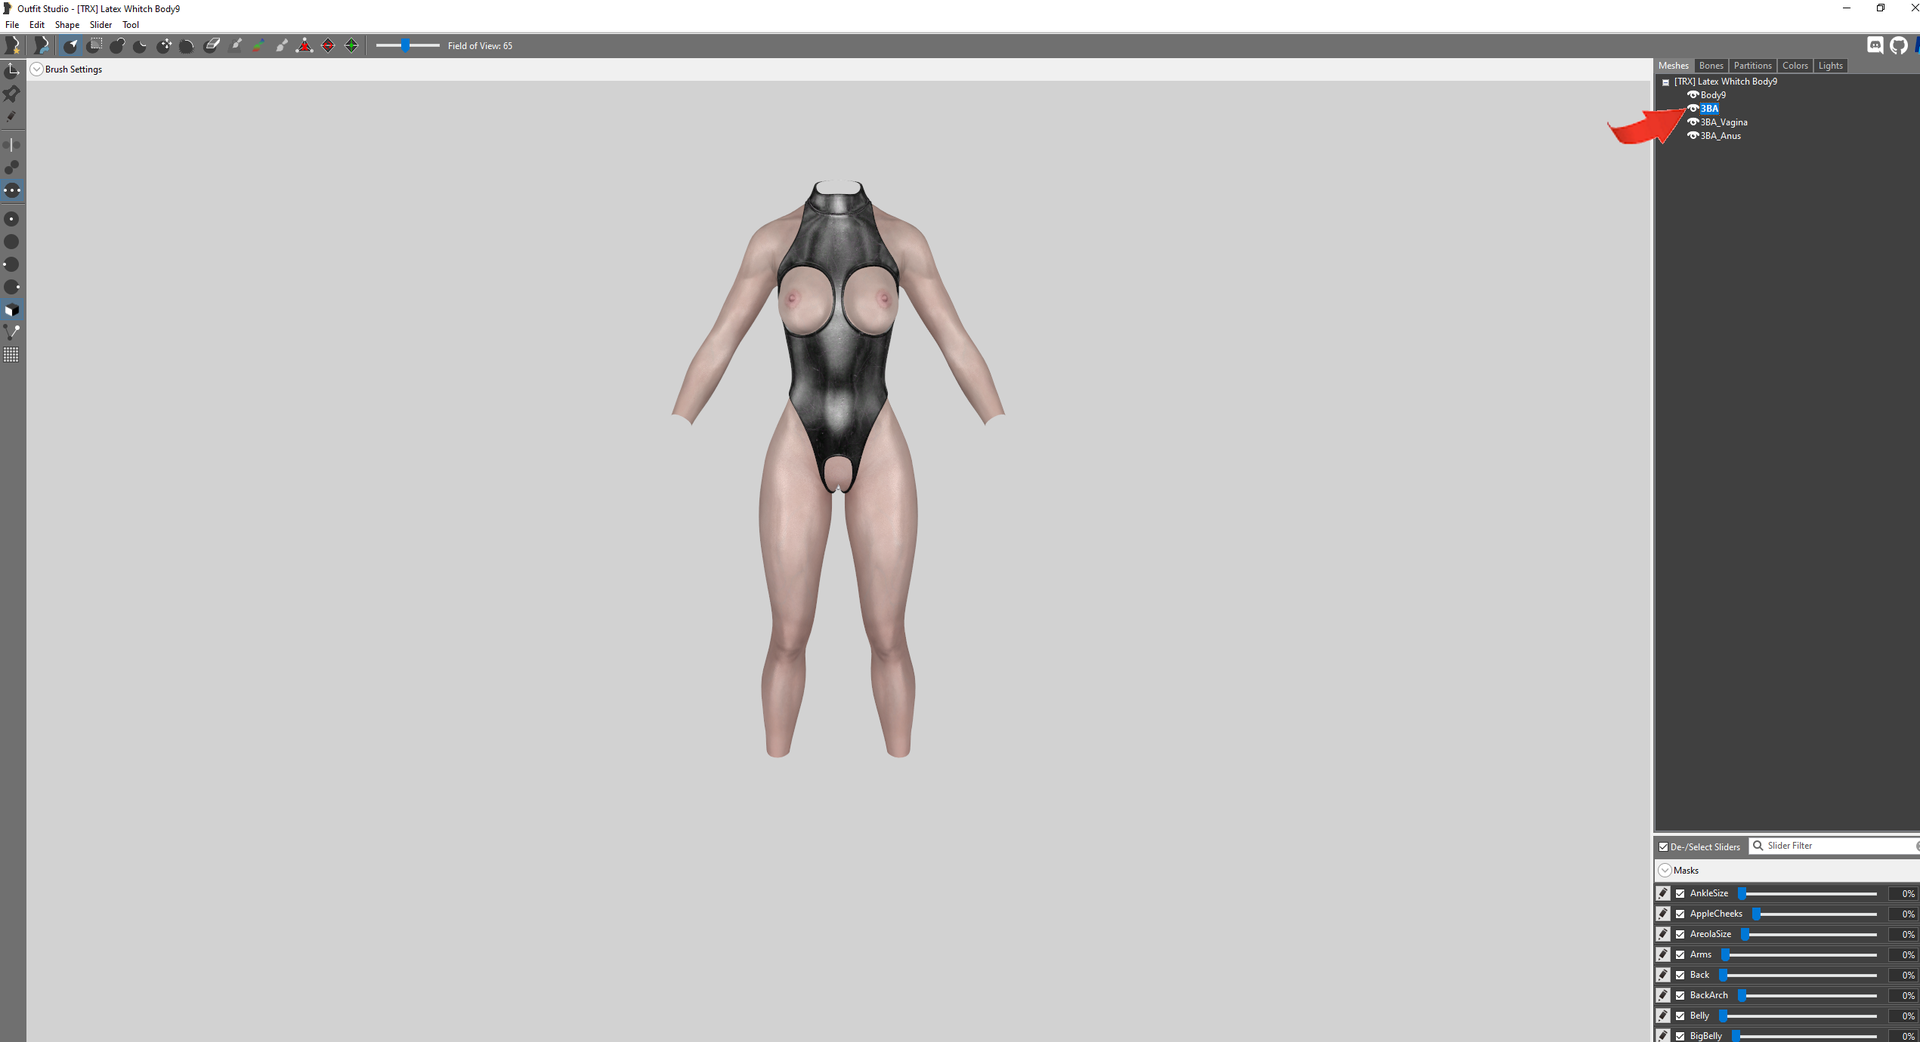
Task: Click the AnkleSize 0% value field
Action: pyautogui.click(x=1903, y=894)
